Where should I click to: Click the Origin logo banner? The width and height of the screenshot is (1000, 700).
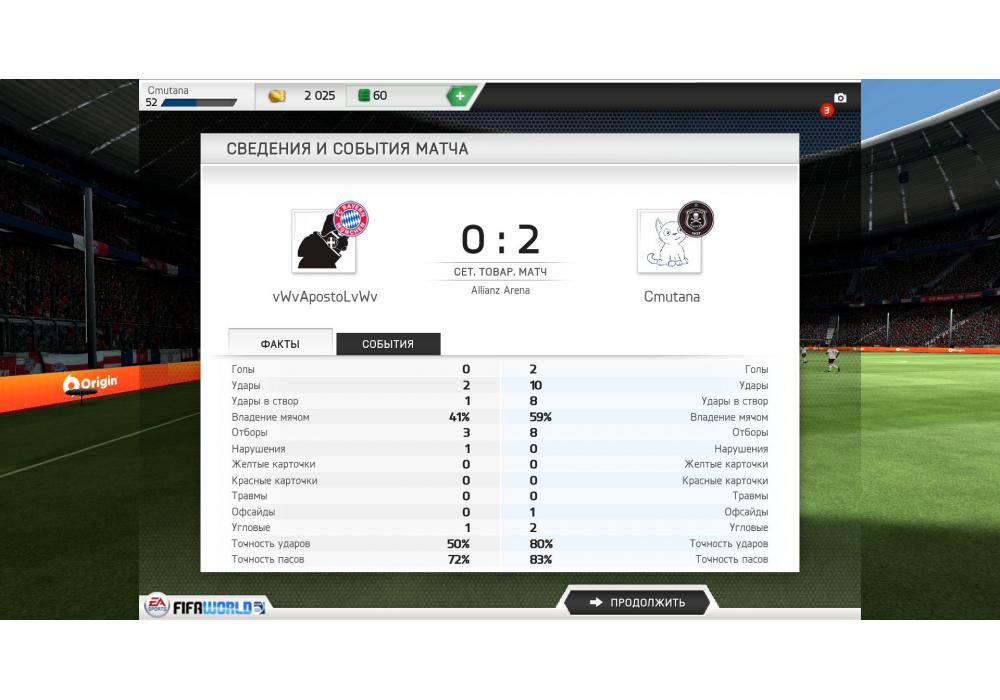point(90,383)
